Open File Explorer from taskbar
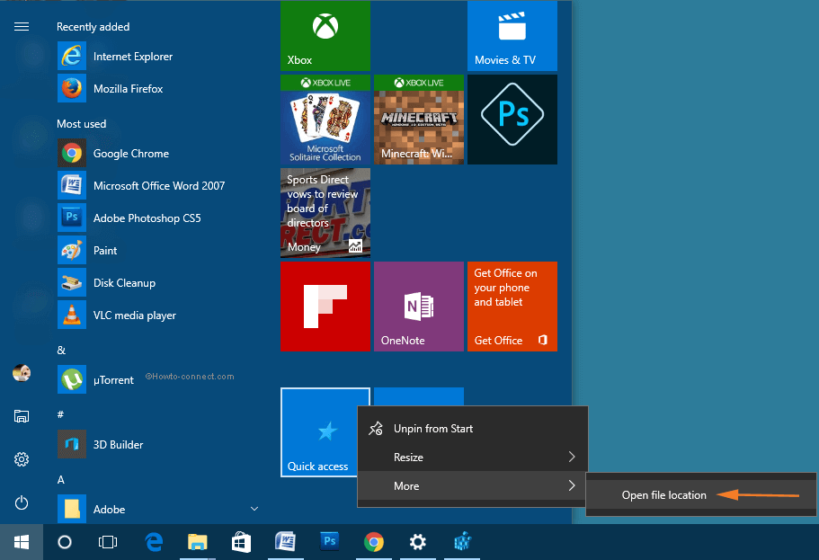Image resolution: width=819 pixels, height=560 pixels. click(x=197, y=542)
